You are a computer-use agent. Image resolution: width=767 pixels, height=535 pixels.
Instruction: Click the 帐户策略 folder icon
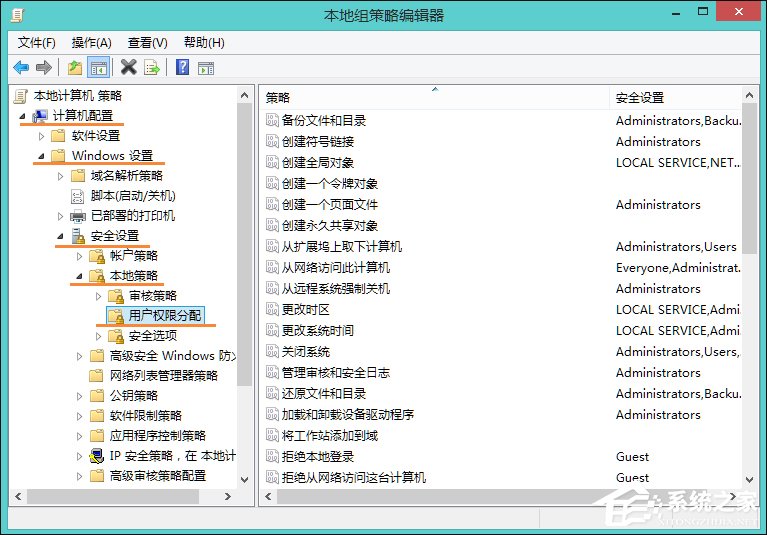pyautogui.click(x=97, y=256)
